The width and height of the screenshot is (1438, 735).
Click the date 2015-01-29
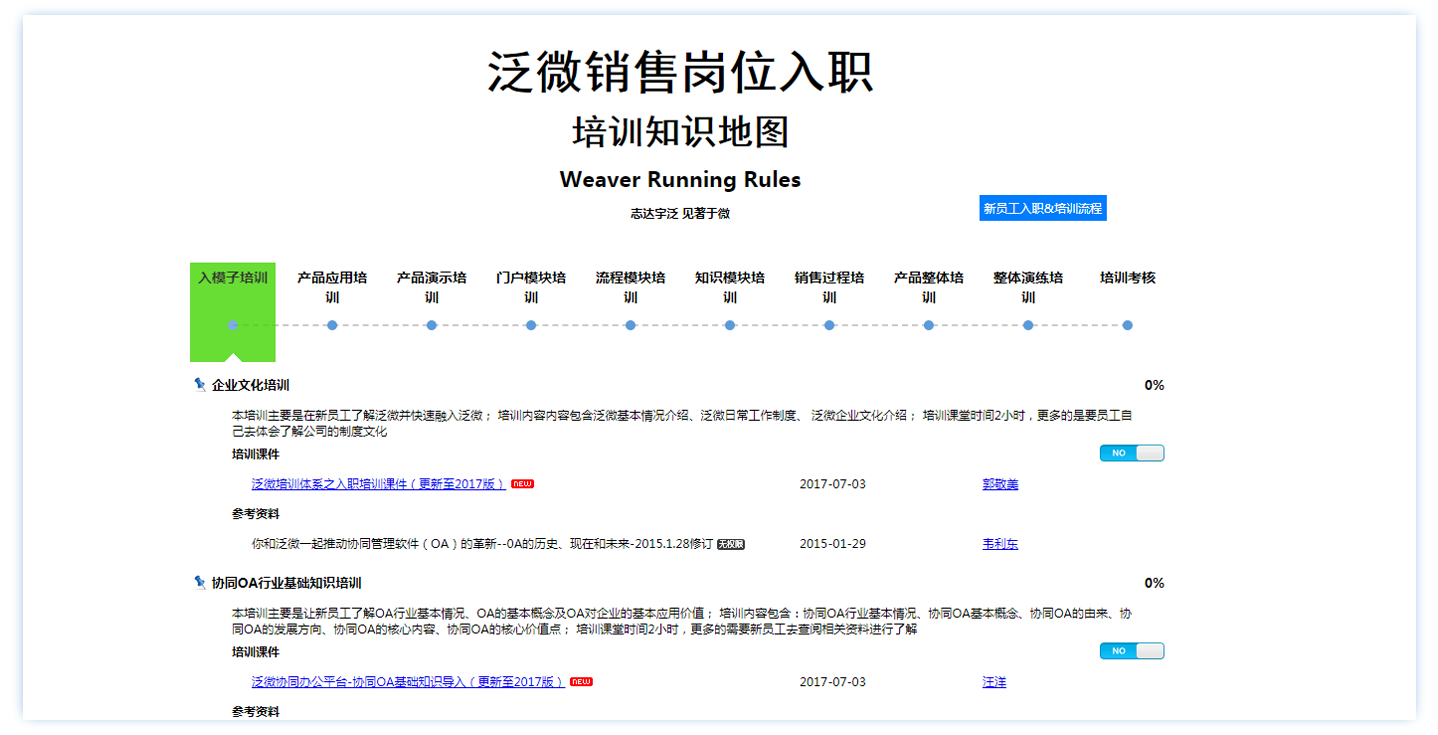833,544
